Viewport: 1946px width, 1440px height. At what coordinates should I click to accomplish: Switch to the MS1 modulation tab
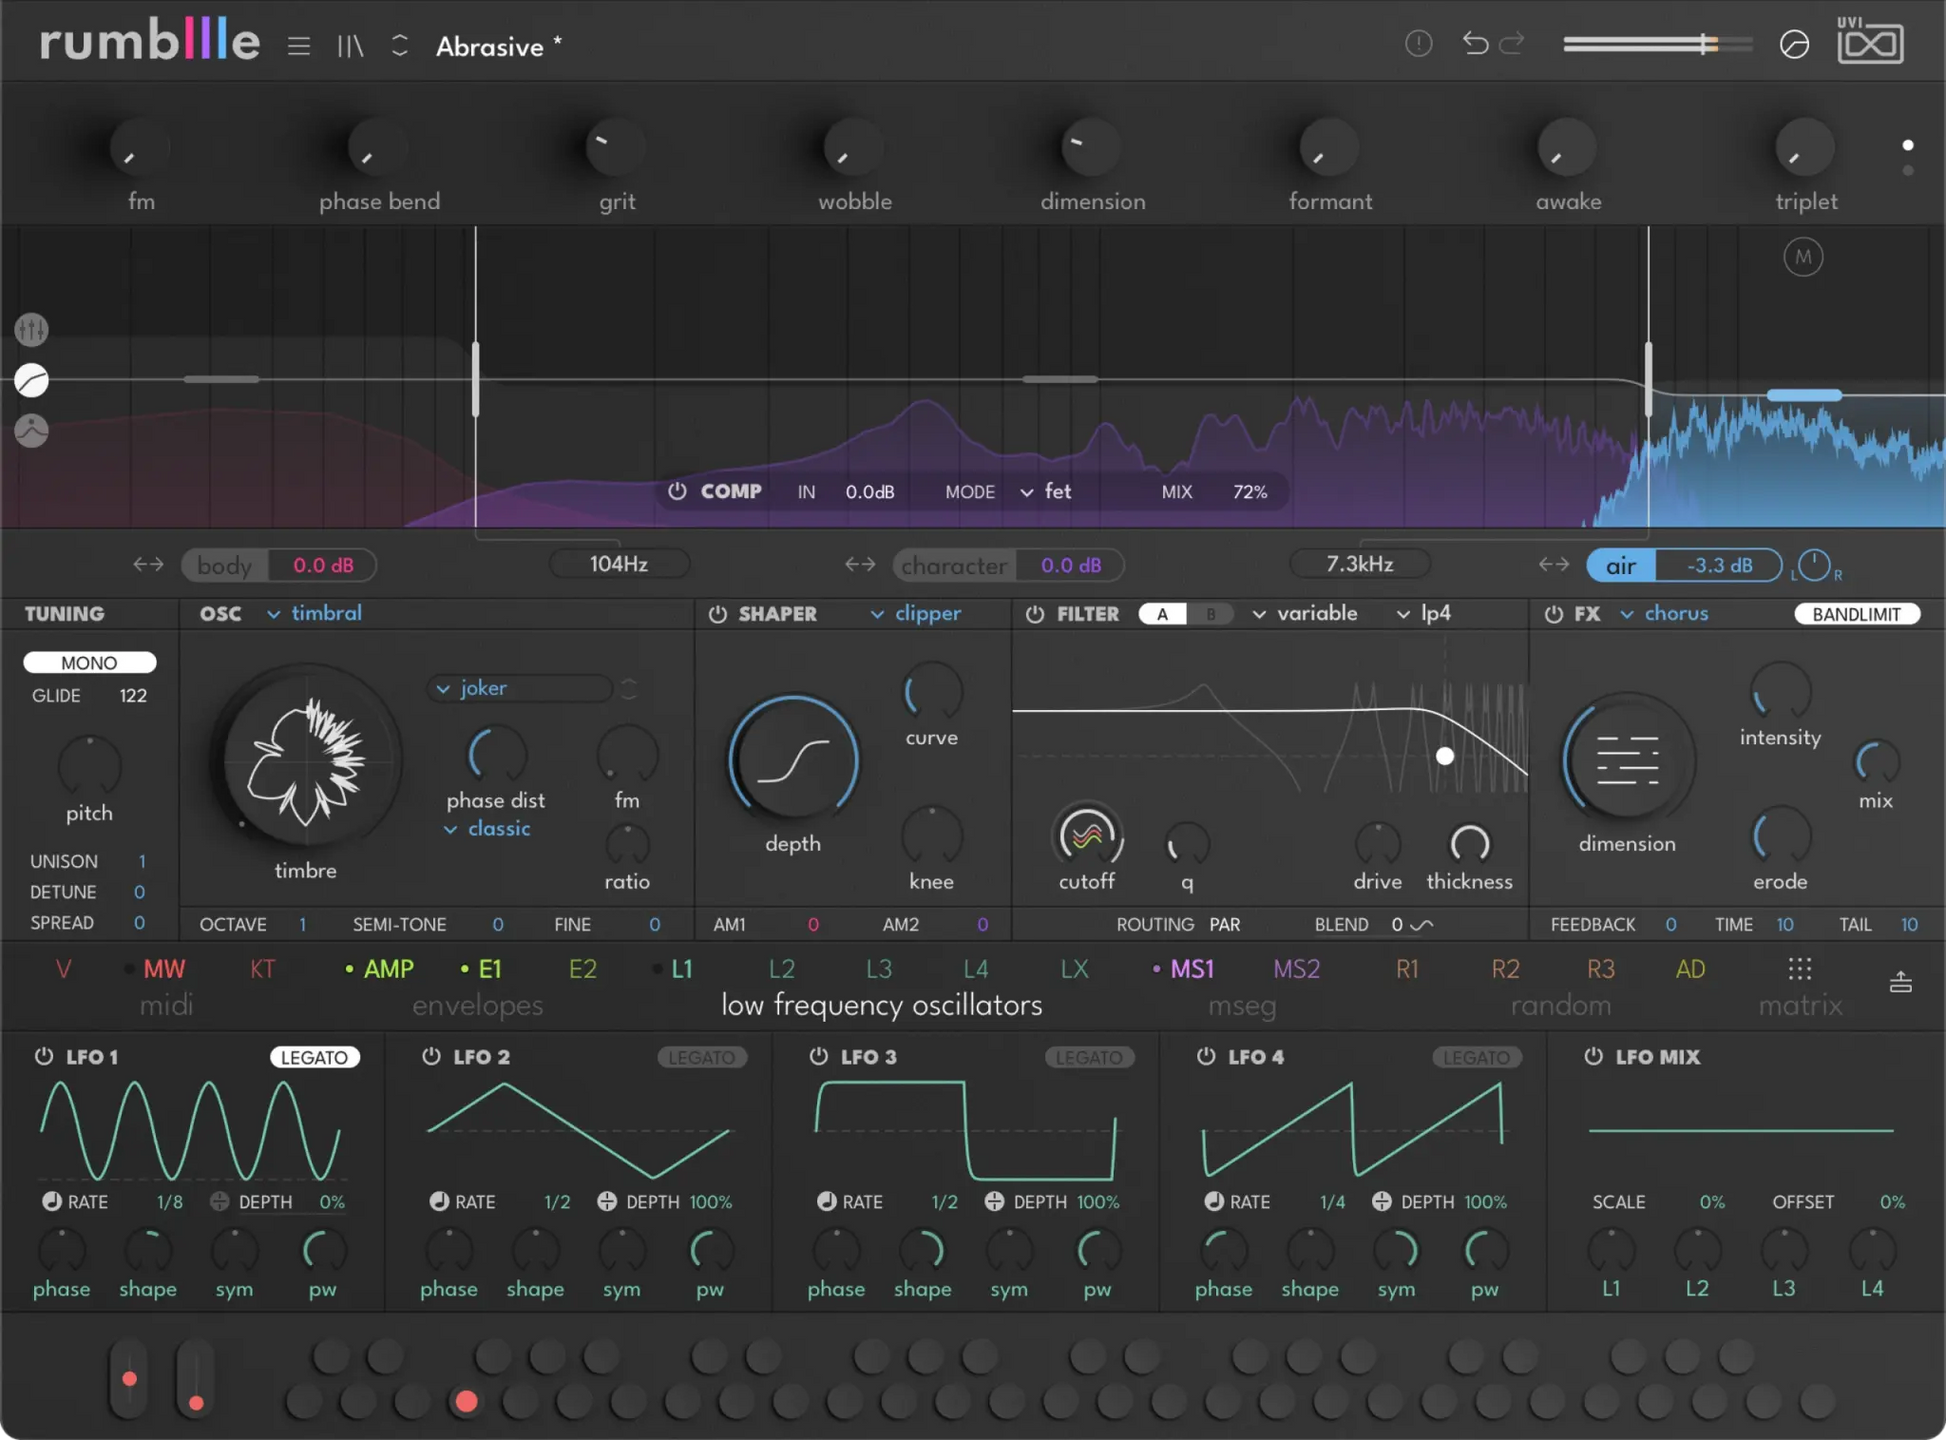pyautogui.click(x=1191, y=968)
